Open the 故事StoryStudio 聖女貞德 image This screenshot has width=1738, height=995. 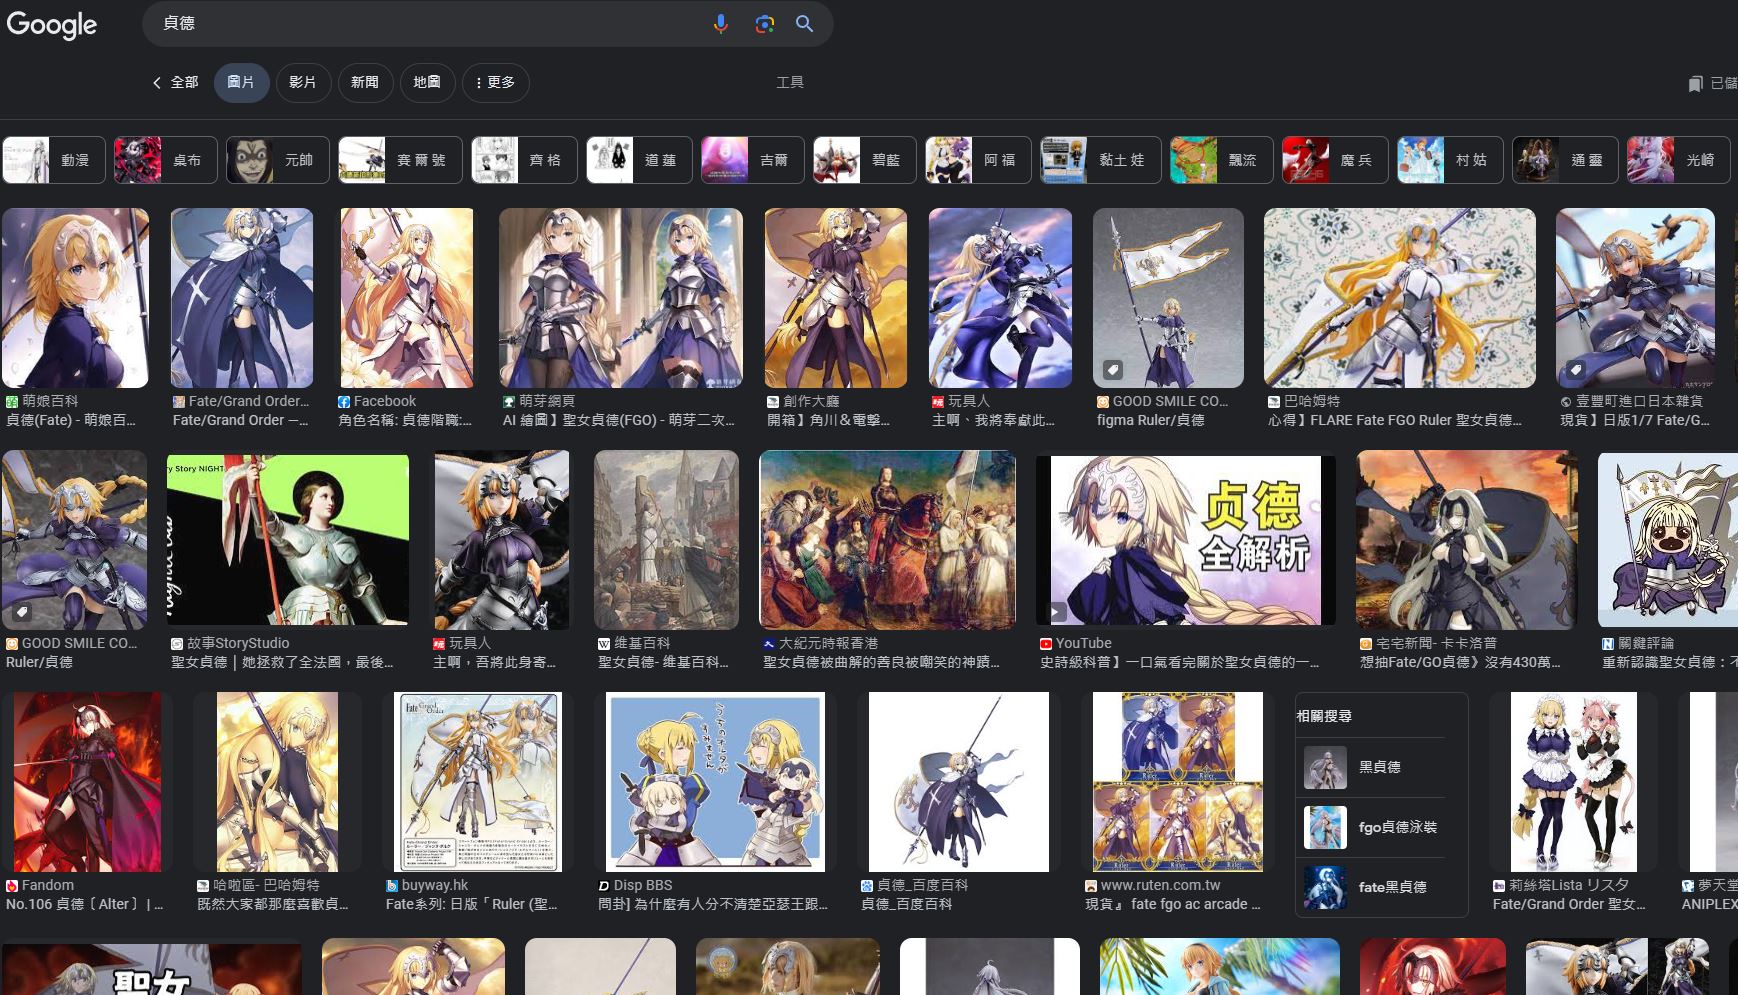pos(288,540)
